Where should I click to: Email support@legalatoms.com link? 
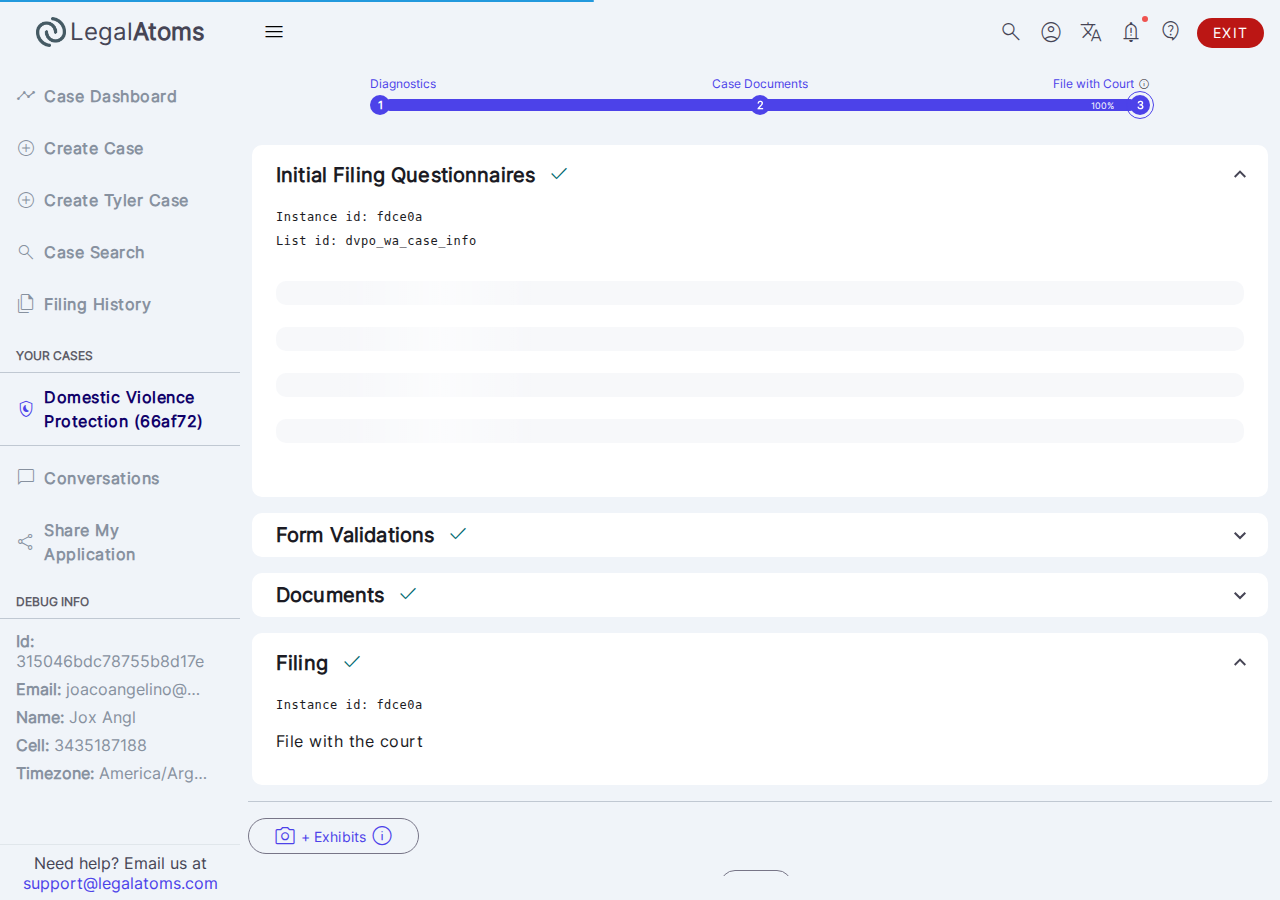pyautogui.click(x=120, y=884)
